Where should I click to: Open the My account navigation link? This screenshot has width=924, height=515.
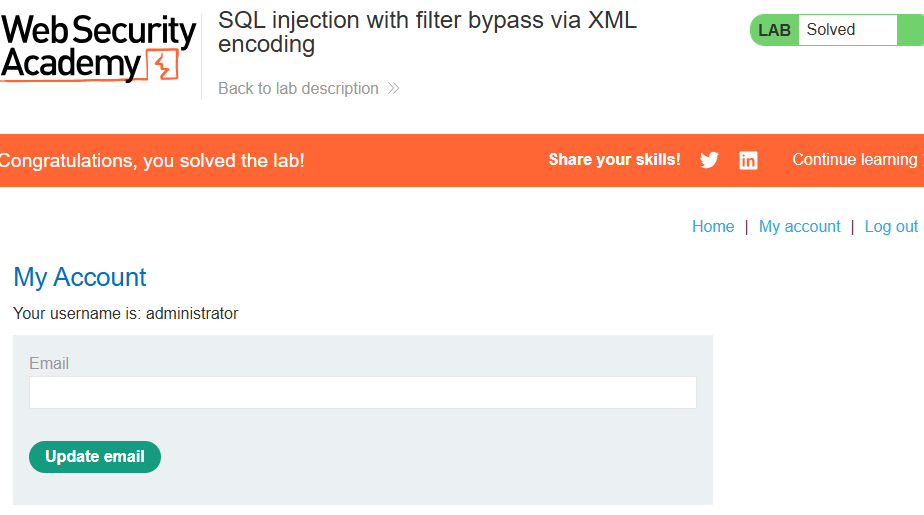pos(799,226)
